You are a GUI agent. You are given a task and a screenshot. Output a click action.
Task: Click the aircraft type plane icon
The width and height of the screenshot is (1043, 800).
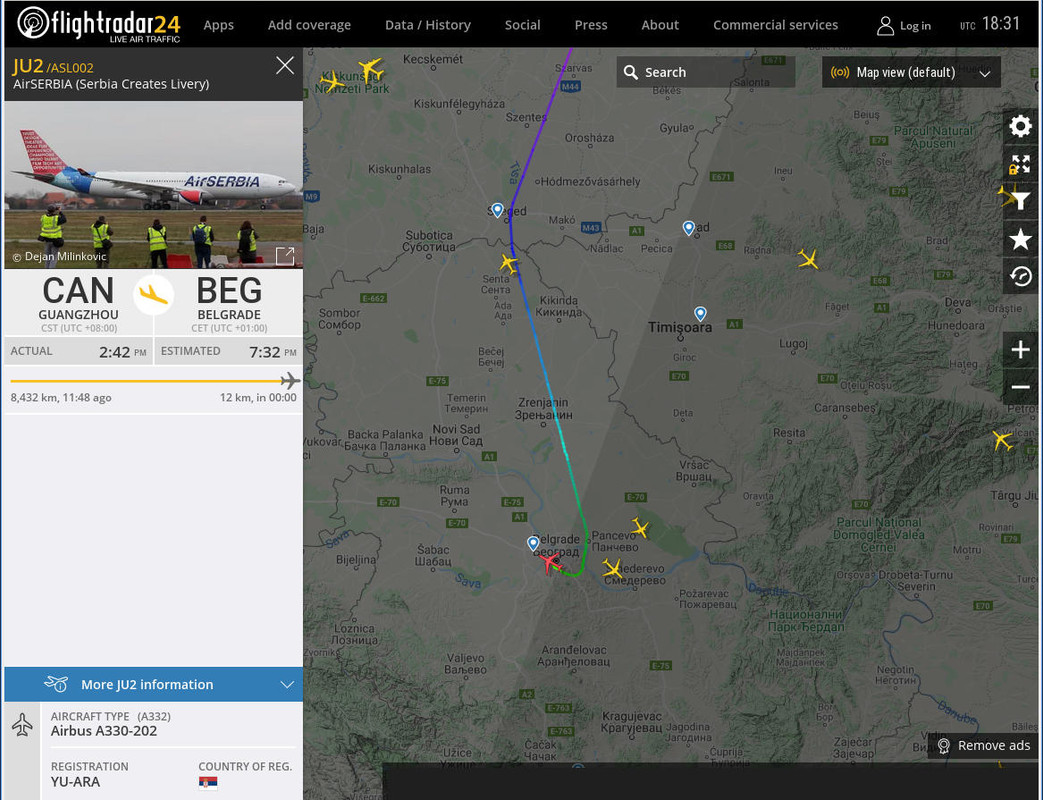click(x=23, y=725)
